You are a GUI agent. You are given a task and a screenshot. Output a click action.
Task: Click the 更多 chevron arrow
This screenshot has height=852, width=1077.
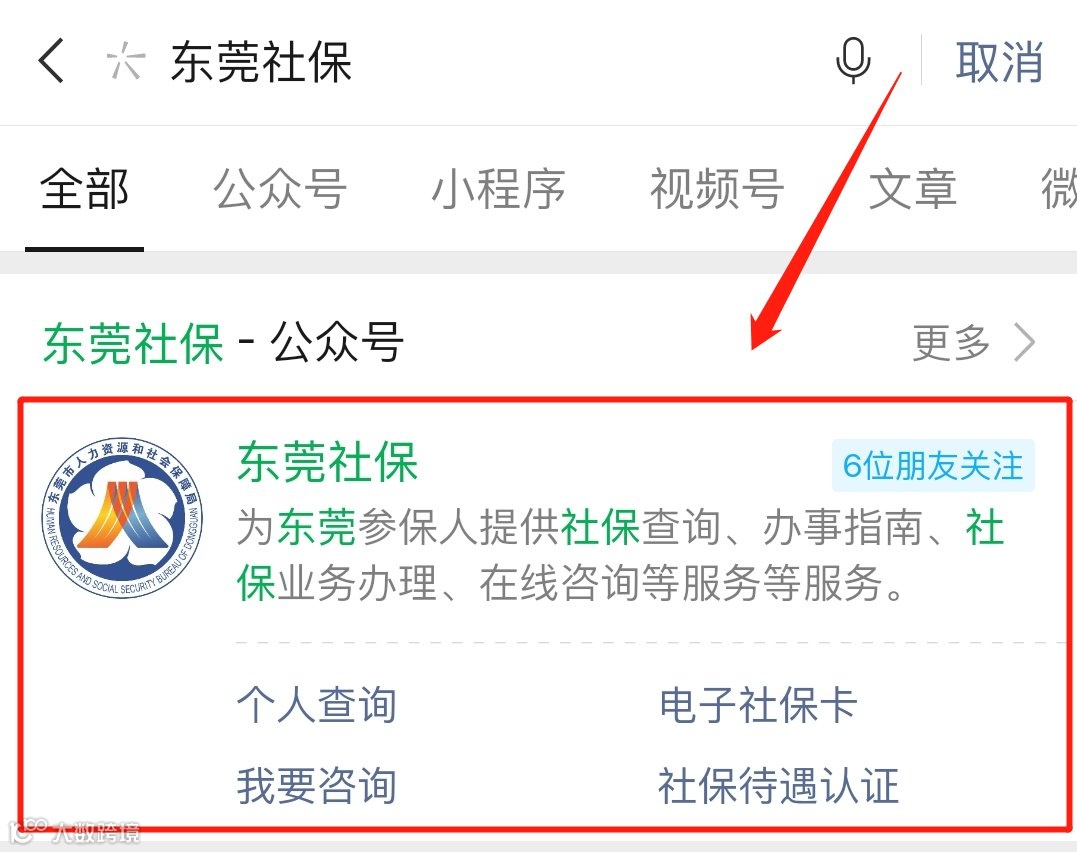coord(1025,342)
